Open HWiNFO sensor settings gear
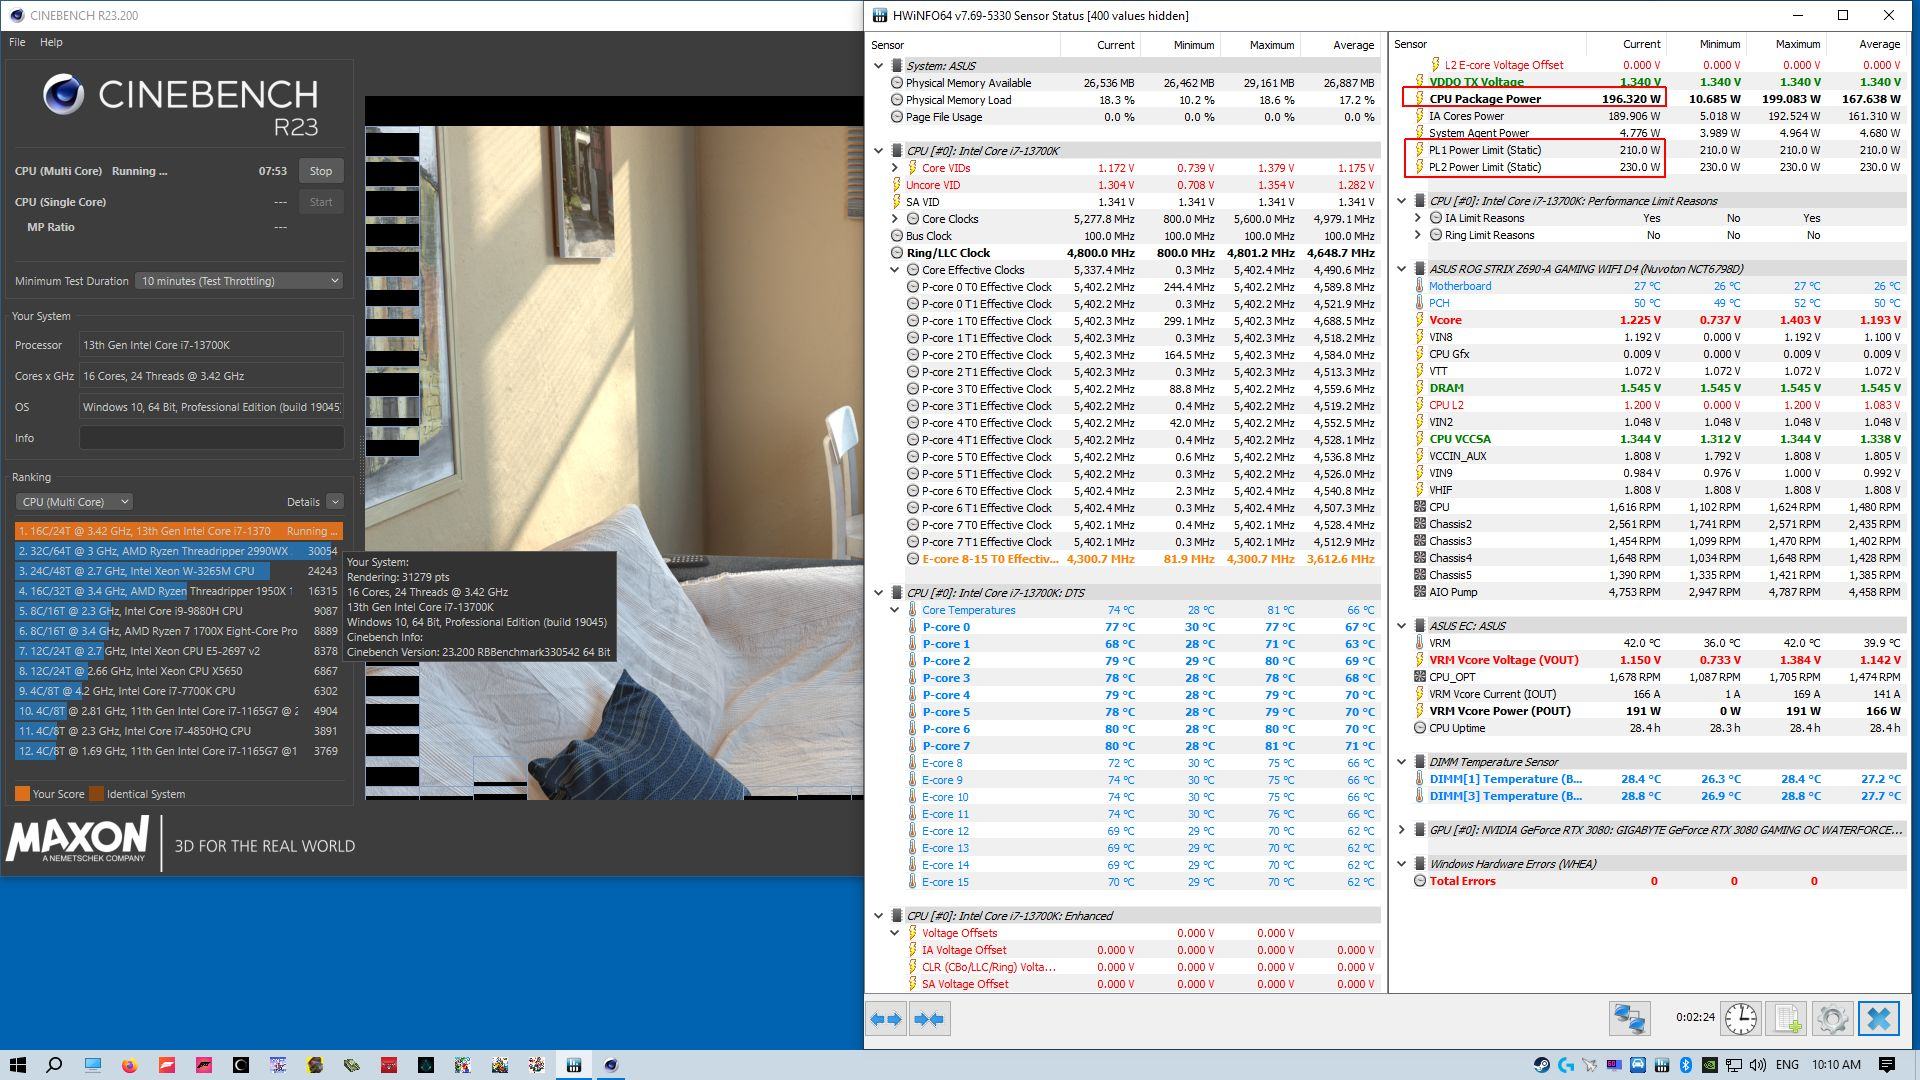This screenshot has width=1920, height=1080. pyautogui.click(x=1832, y=1019)
